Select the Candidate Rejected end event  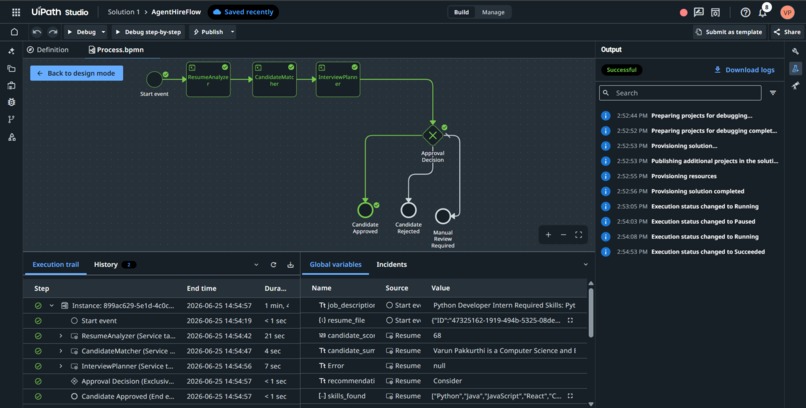[x=409, y=210]
